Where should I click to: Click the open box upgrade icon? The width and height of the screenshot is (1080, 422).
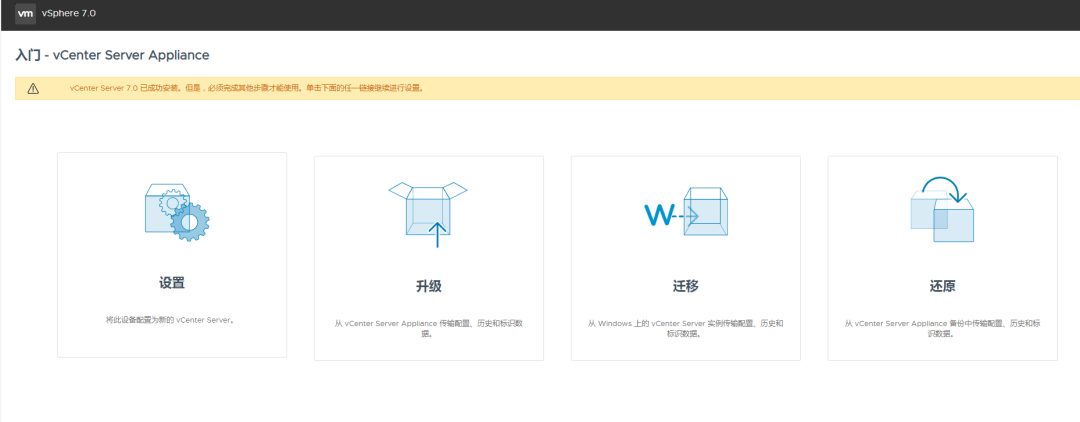click(428, 215)
